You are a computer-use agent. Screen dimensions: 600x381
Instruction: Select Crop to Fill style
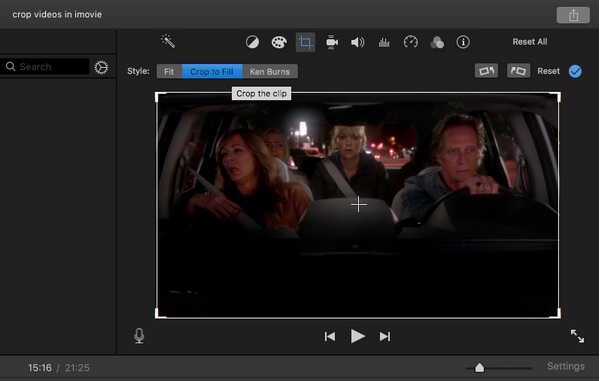click(212, 72)
